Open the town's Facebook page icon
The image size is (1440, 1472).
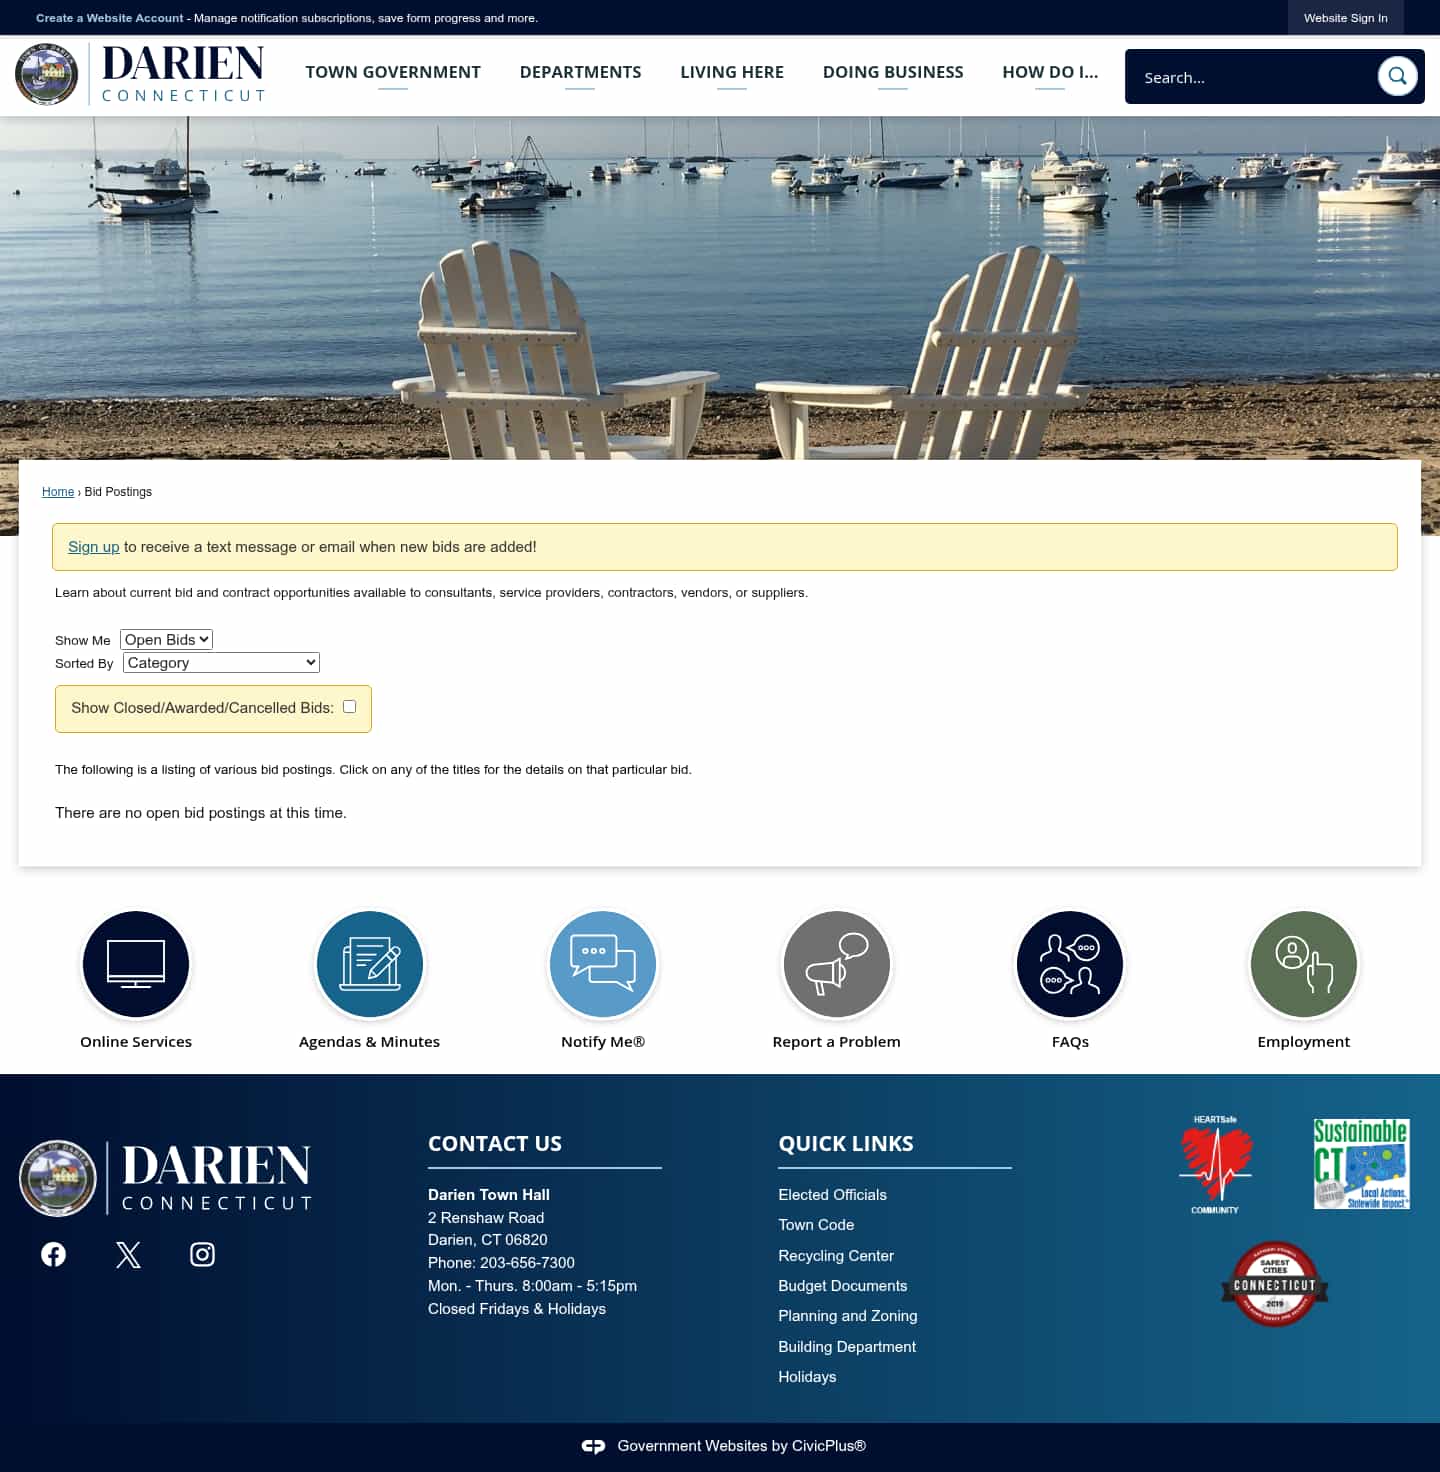point(52,1254)
